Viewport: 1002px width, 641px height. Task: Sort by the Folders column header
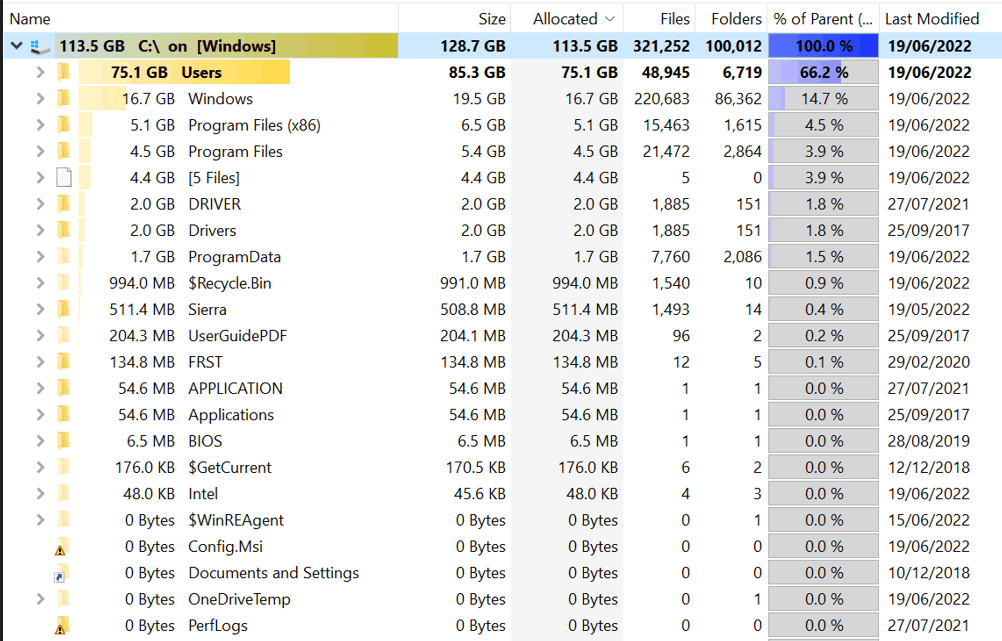(730, 19)
